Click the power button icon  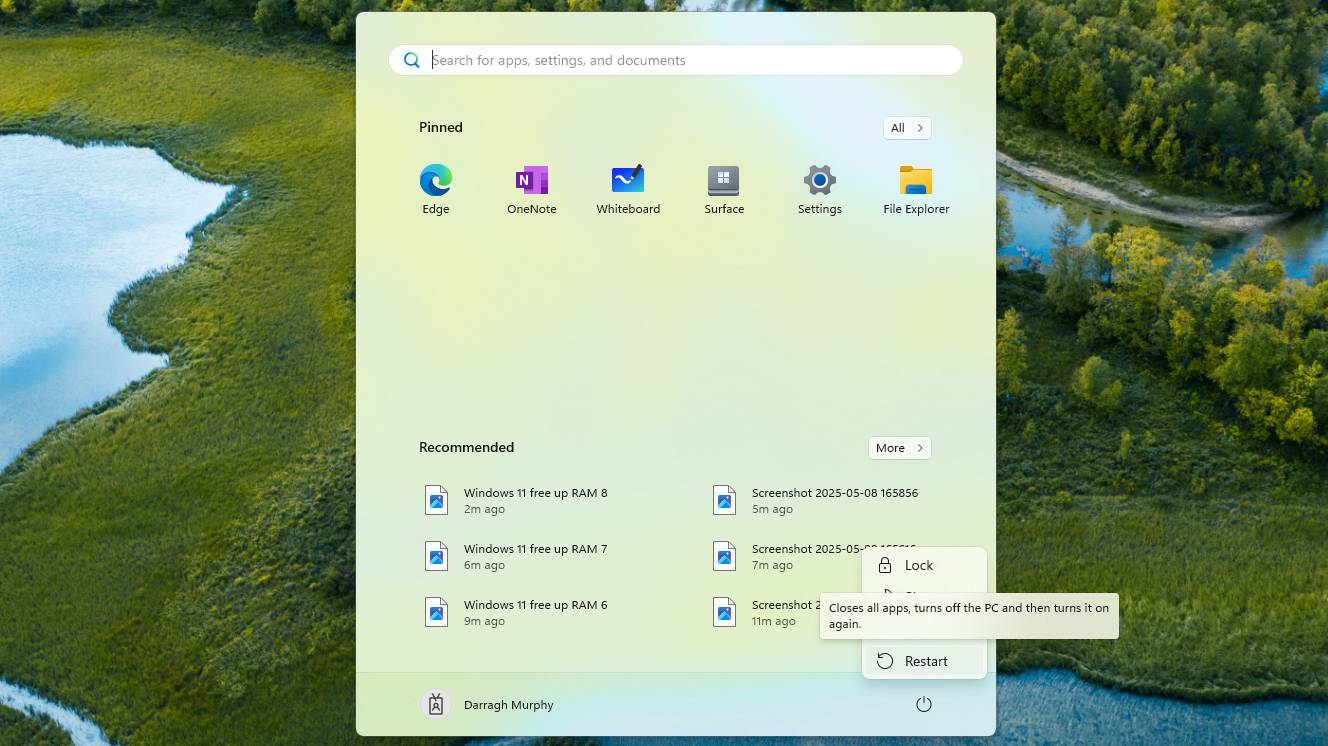tap(923, 704)
